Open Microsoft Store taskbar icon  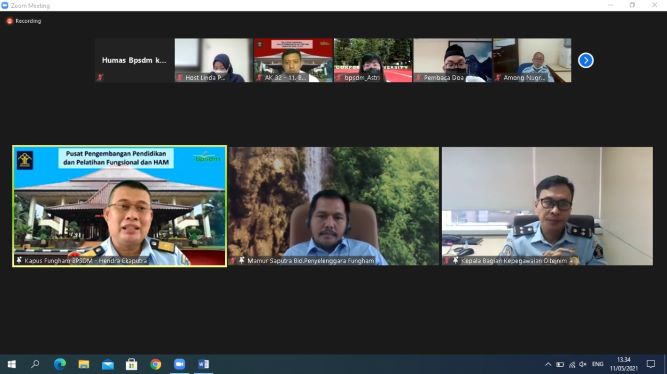[131, 364]
